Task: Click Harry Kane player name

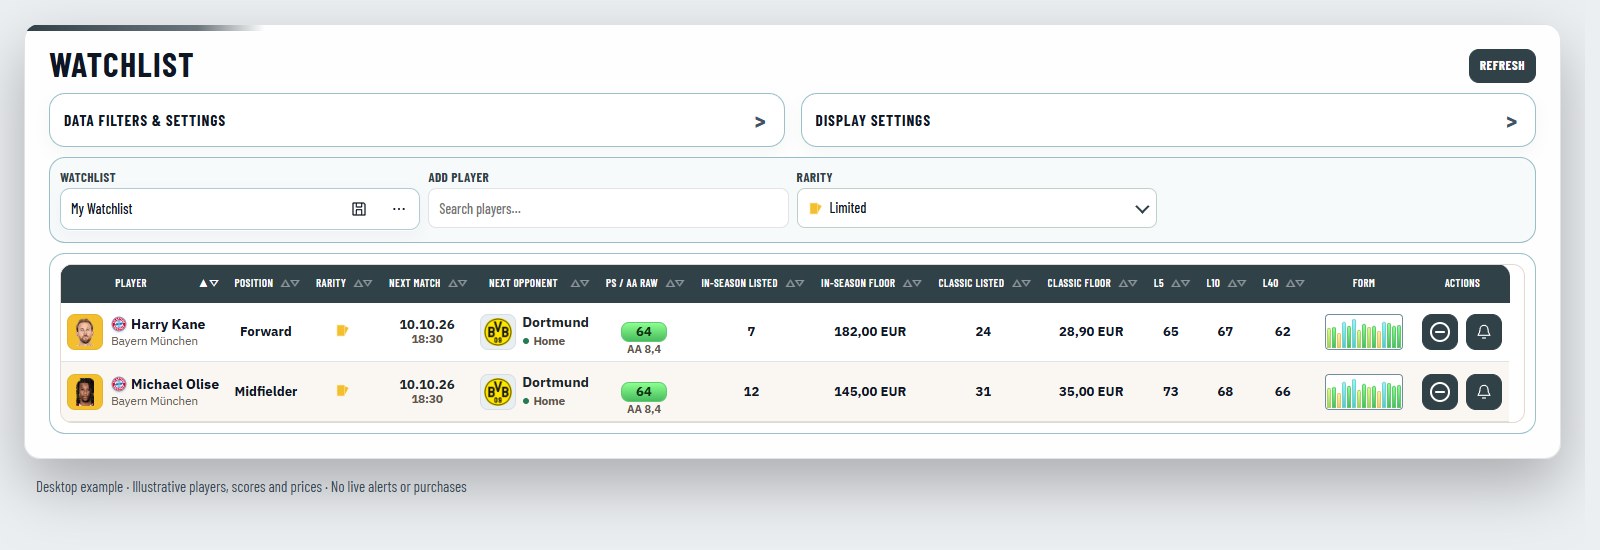Action: (168, 324)
